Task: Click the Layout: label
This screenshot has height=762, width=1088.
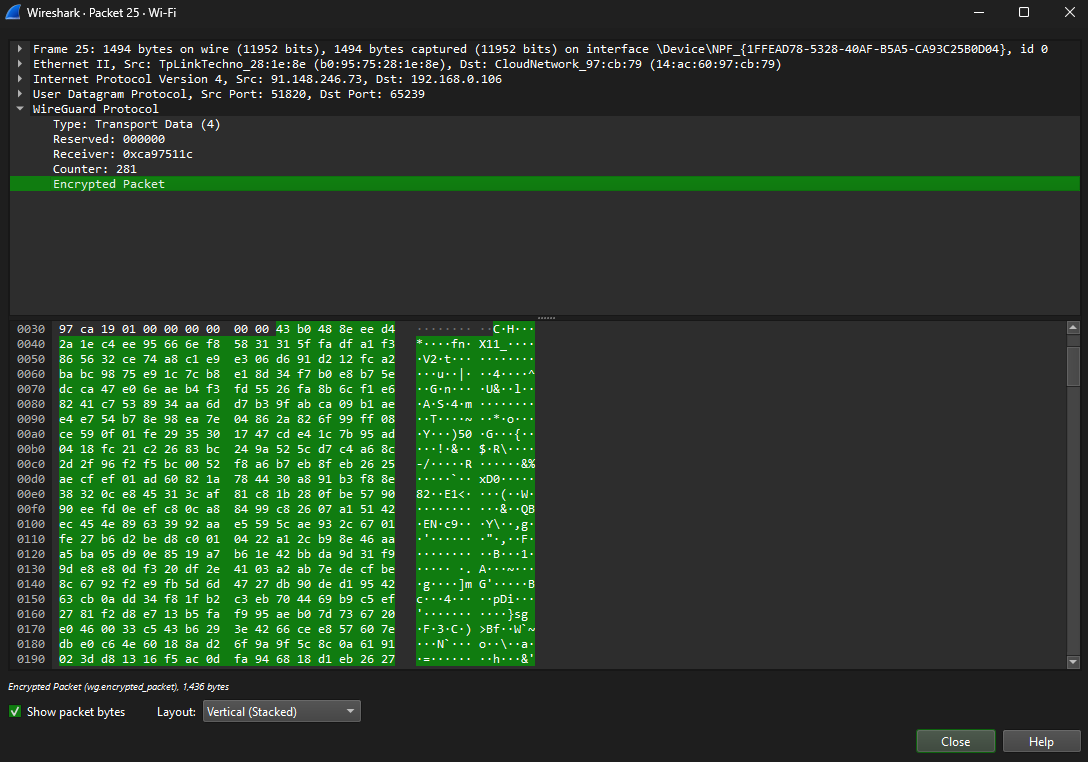Action: 176,711
